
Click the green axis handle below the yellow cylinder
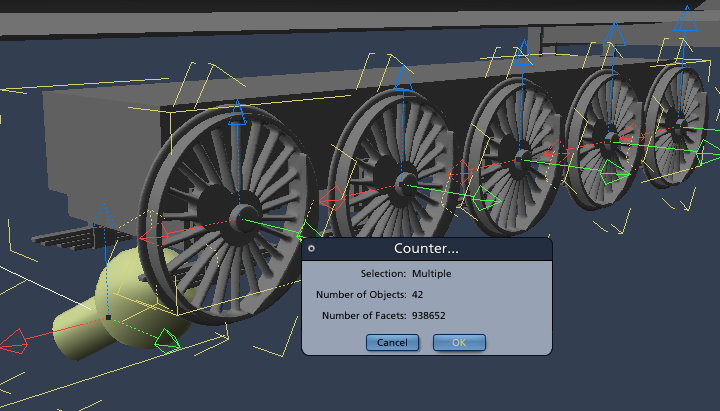167,341
